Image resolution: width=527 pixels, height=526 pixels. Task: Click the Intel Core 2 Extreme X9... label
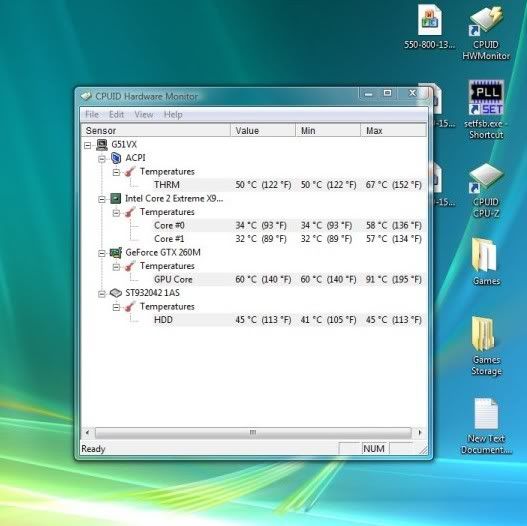pyautogui.click(x=174, y=198)
